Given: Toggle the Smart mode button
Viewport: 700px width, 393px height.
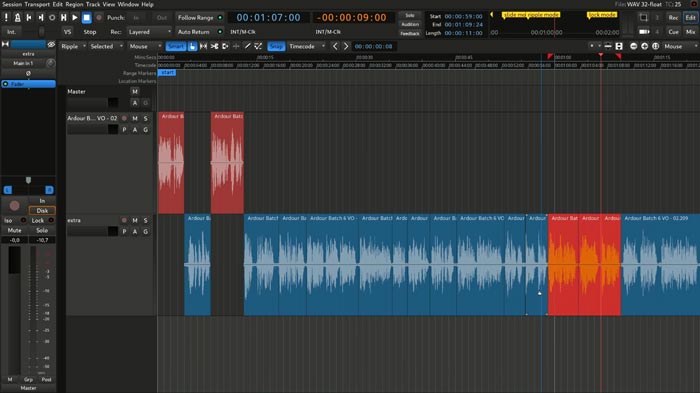Looking at the screenshot, I should pos(176,46).
